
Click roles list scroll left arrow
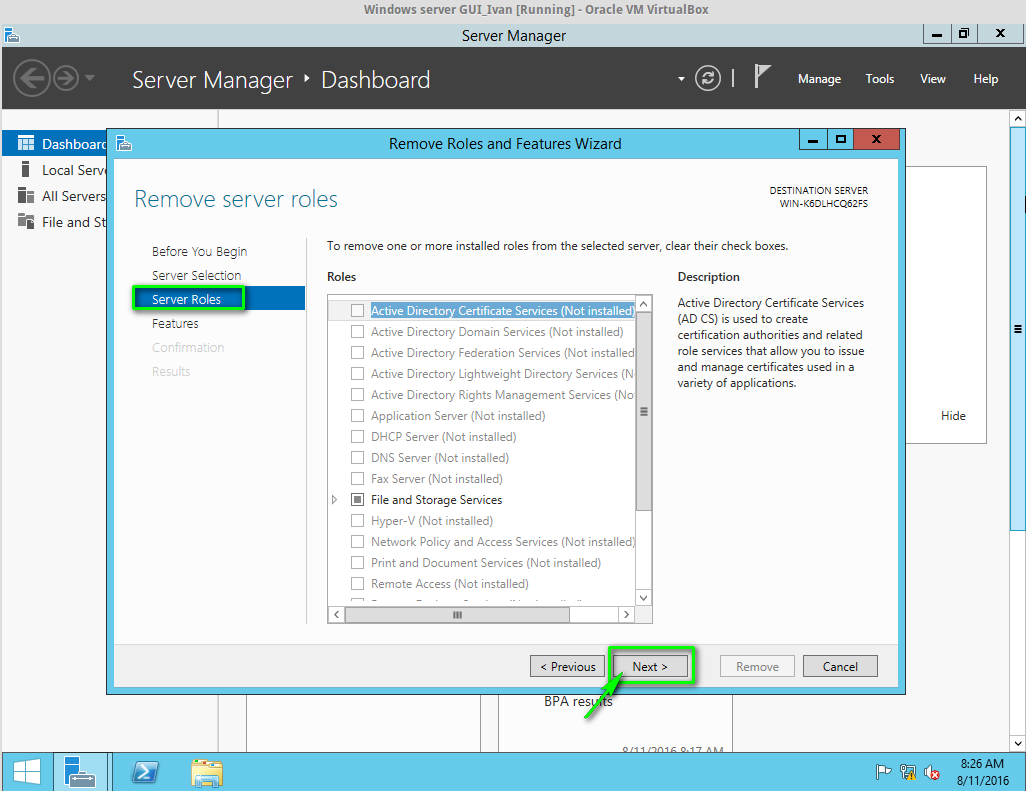click(336, 614)
